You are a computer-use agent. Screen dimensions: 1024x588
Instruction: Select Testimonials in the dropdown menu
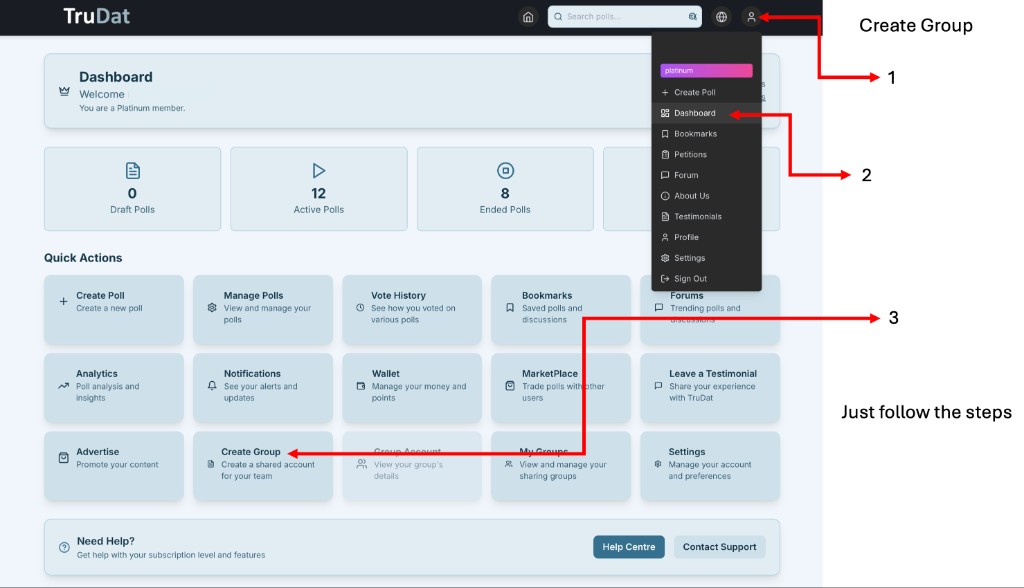(x=707, y=216)
